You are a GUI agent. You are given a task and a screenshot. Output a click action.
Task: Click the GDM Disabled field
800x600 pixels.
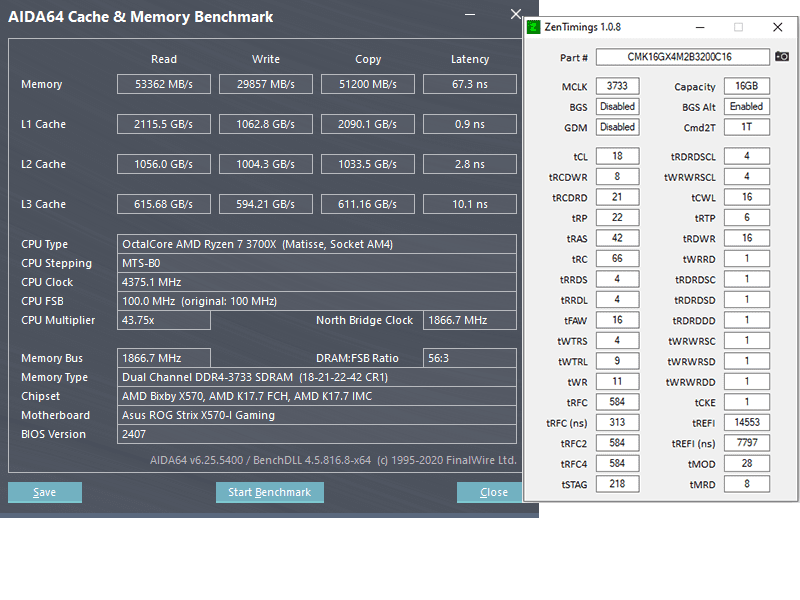(617, 127)
